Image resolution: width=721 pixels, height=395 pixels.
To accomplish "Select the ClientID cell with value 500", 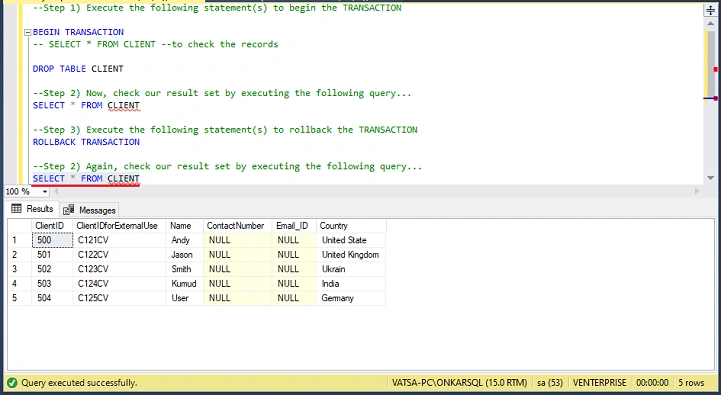I will pyautogui.click(x=52, y=240).
